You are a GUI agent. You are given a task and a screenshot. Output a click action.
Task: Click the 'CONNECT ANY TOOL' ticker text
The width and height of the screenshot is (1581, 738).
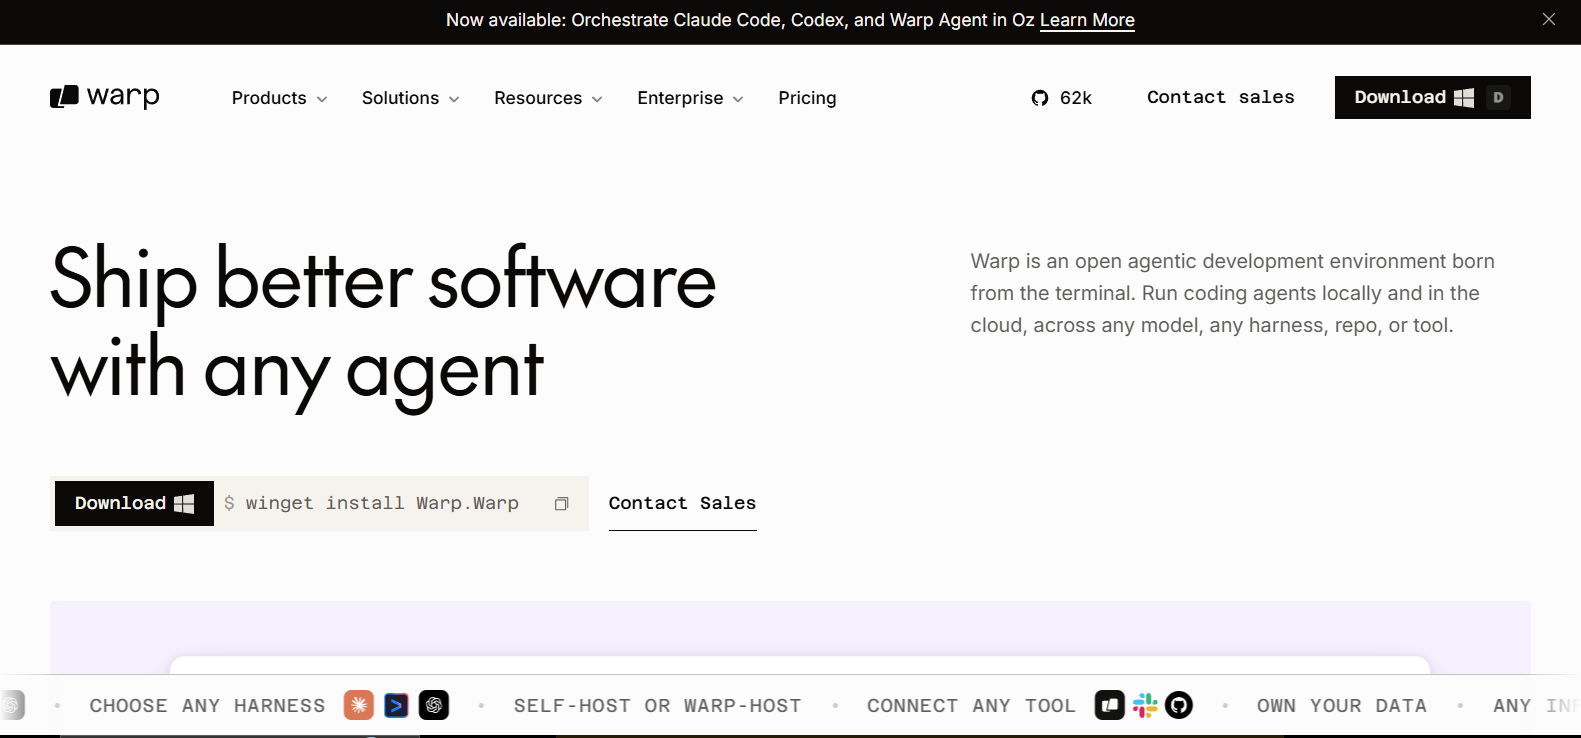click(x=971, y=706)
